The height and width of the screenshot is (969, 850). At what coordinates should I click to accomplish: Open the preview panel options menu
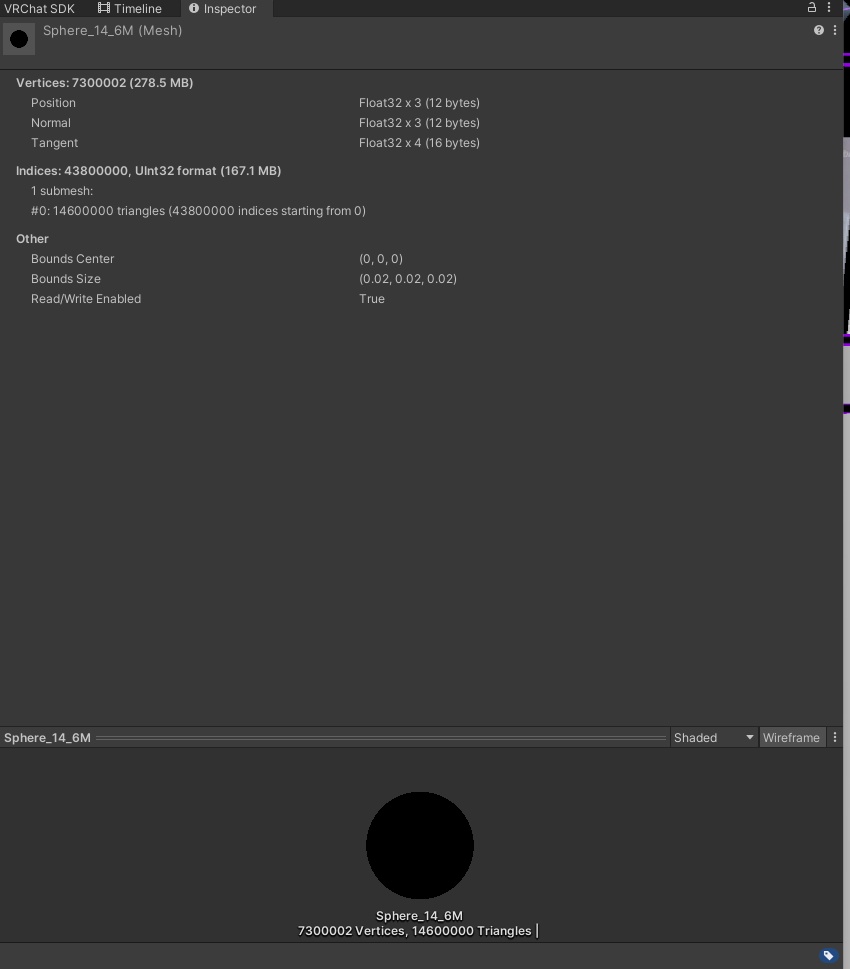coord(835,737)
